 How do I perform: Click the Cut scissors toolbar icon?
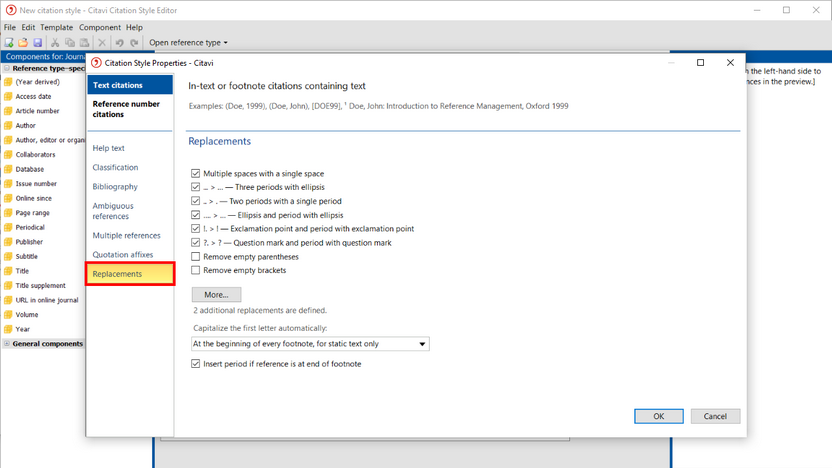55,42
